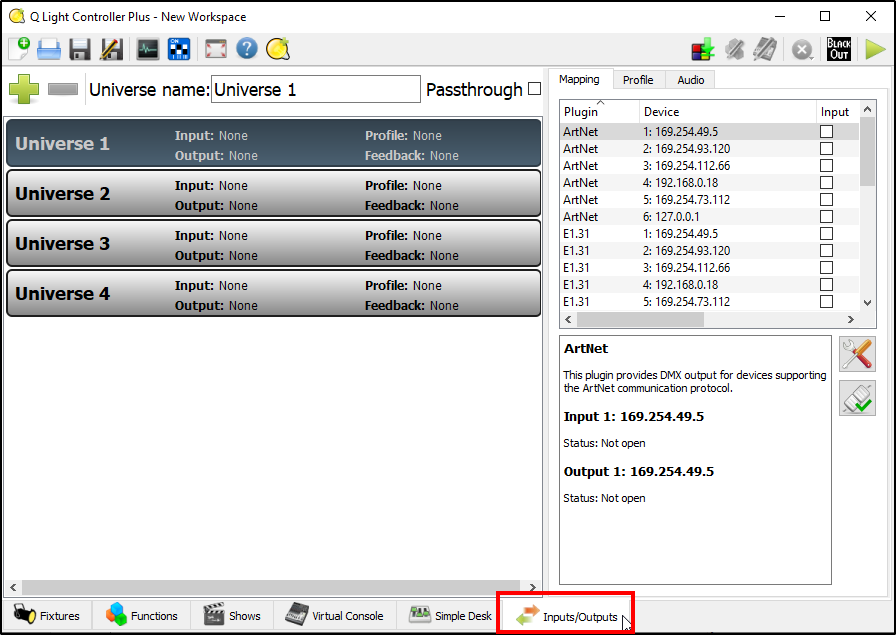The width and height of the screenshot is (896, 635).
Task: Sort by the Plugin column header
Action: [x=599, y=111]
